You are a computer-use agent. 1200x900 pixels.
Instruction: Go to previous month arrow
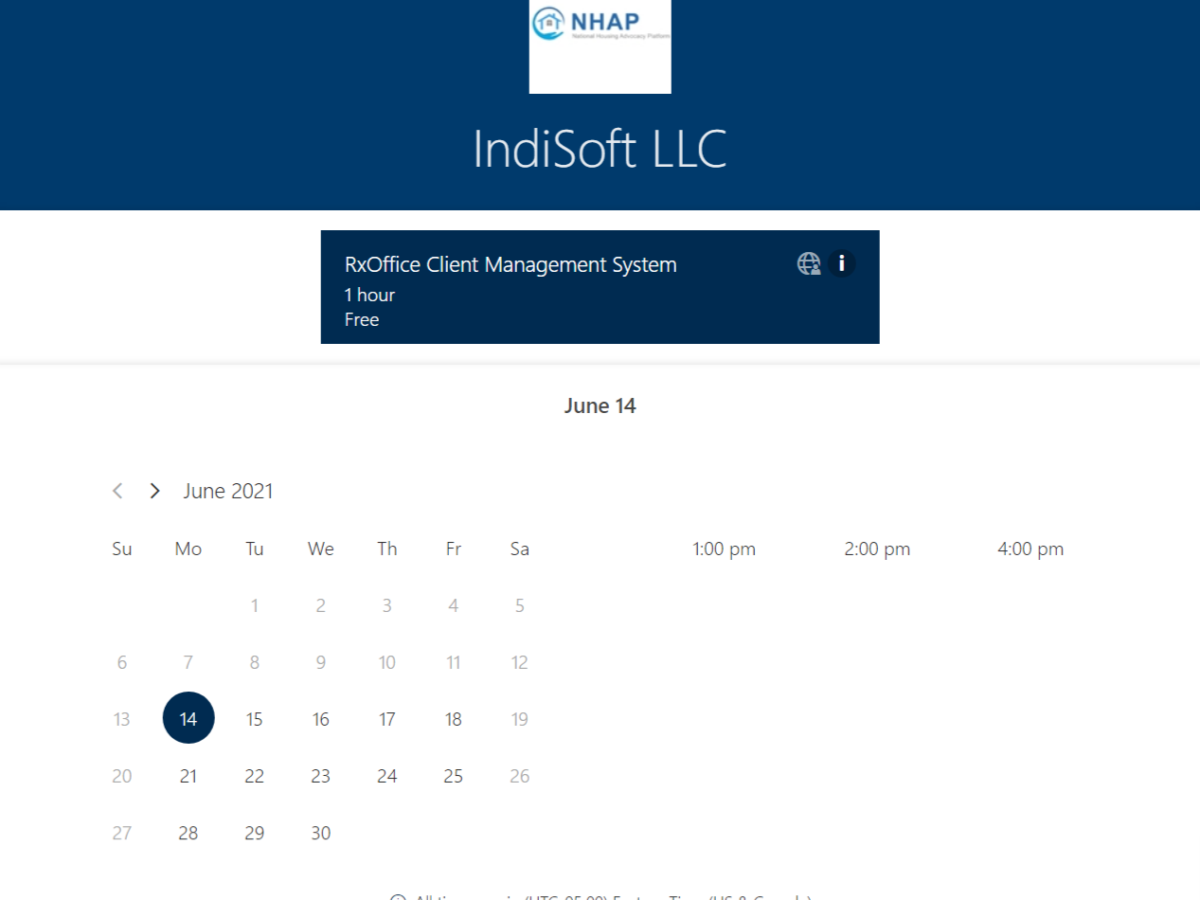[118, 491]
